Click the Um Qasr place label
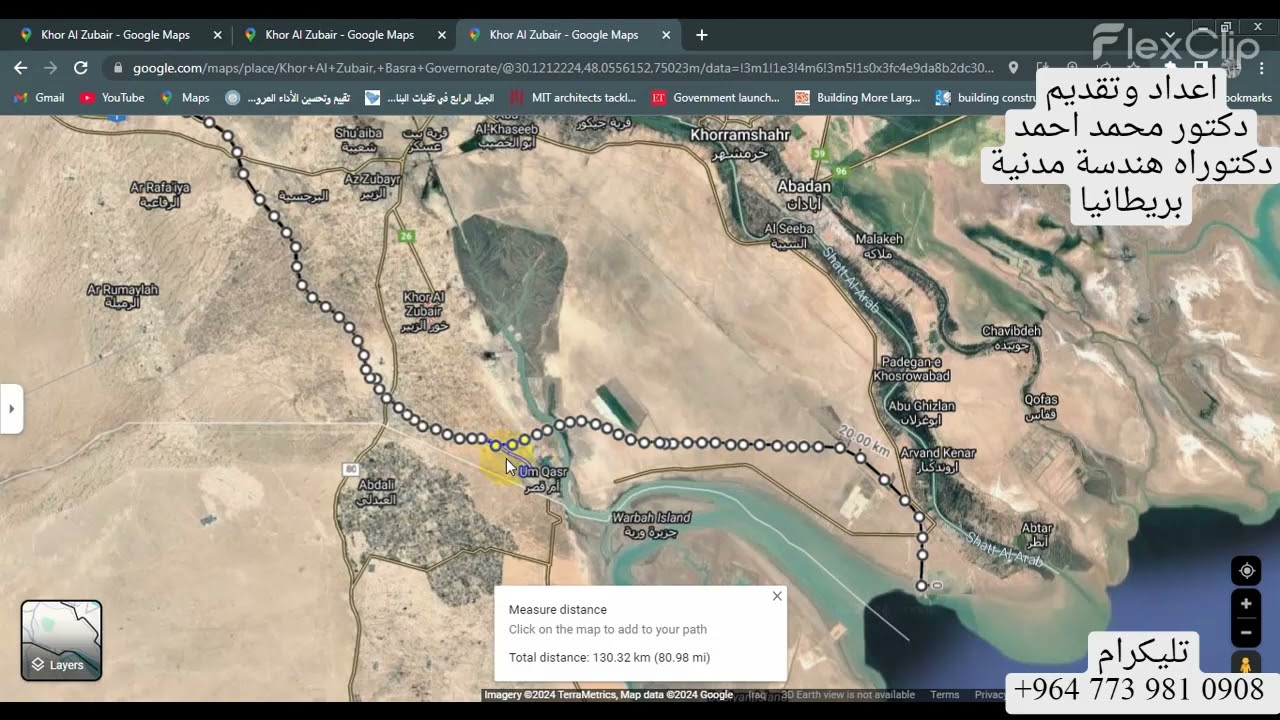1280x720 pixels. [543, 478]
